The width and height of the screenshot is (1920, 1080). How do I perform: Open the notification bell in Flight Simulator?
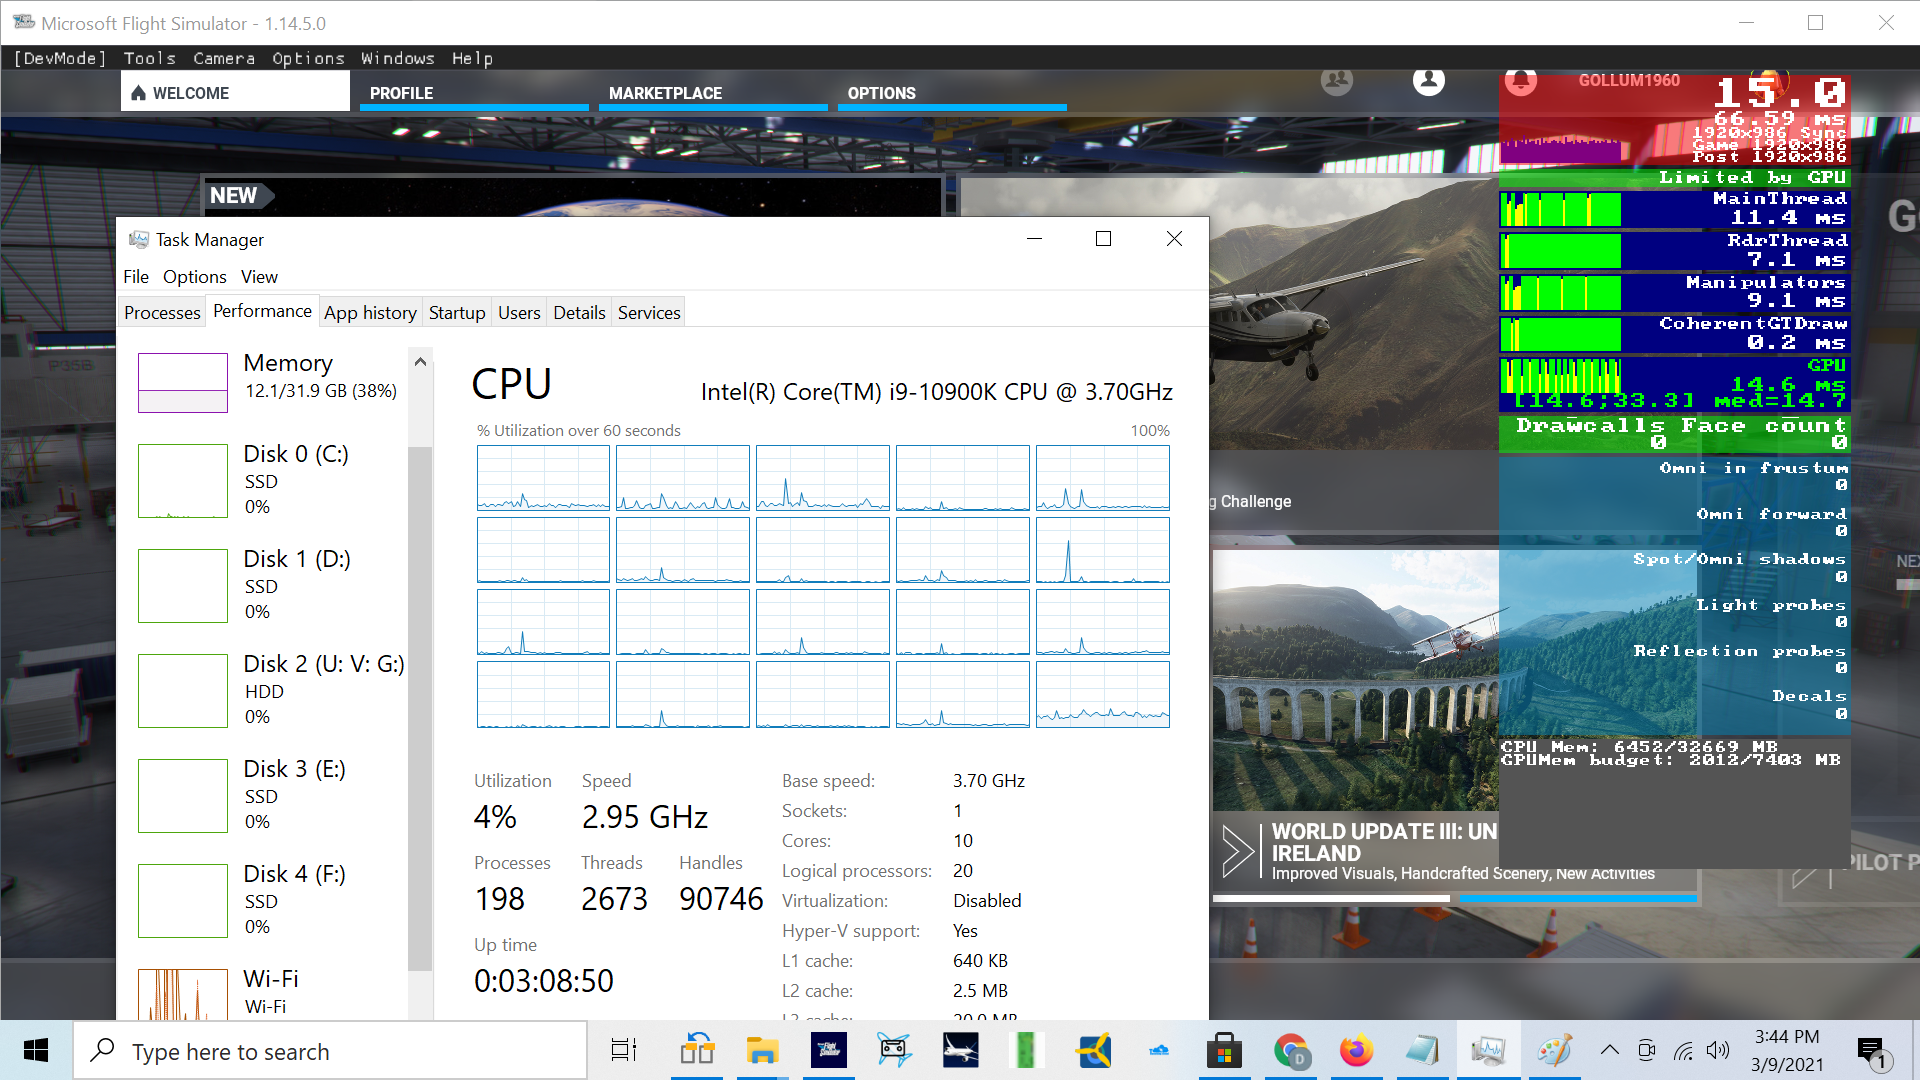point(1521,80)
